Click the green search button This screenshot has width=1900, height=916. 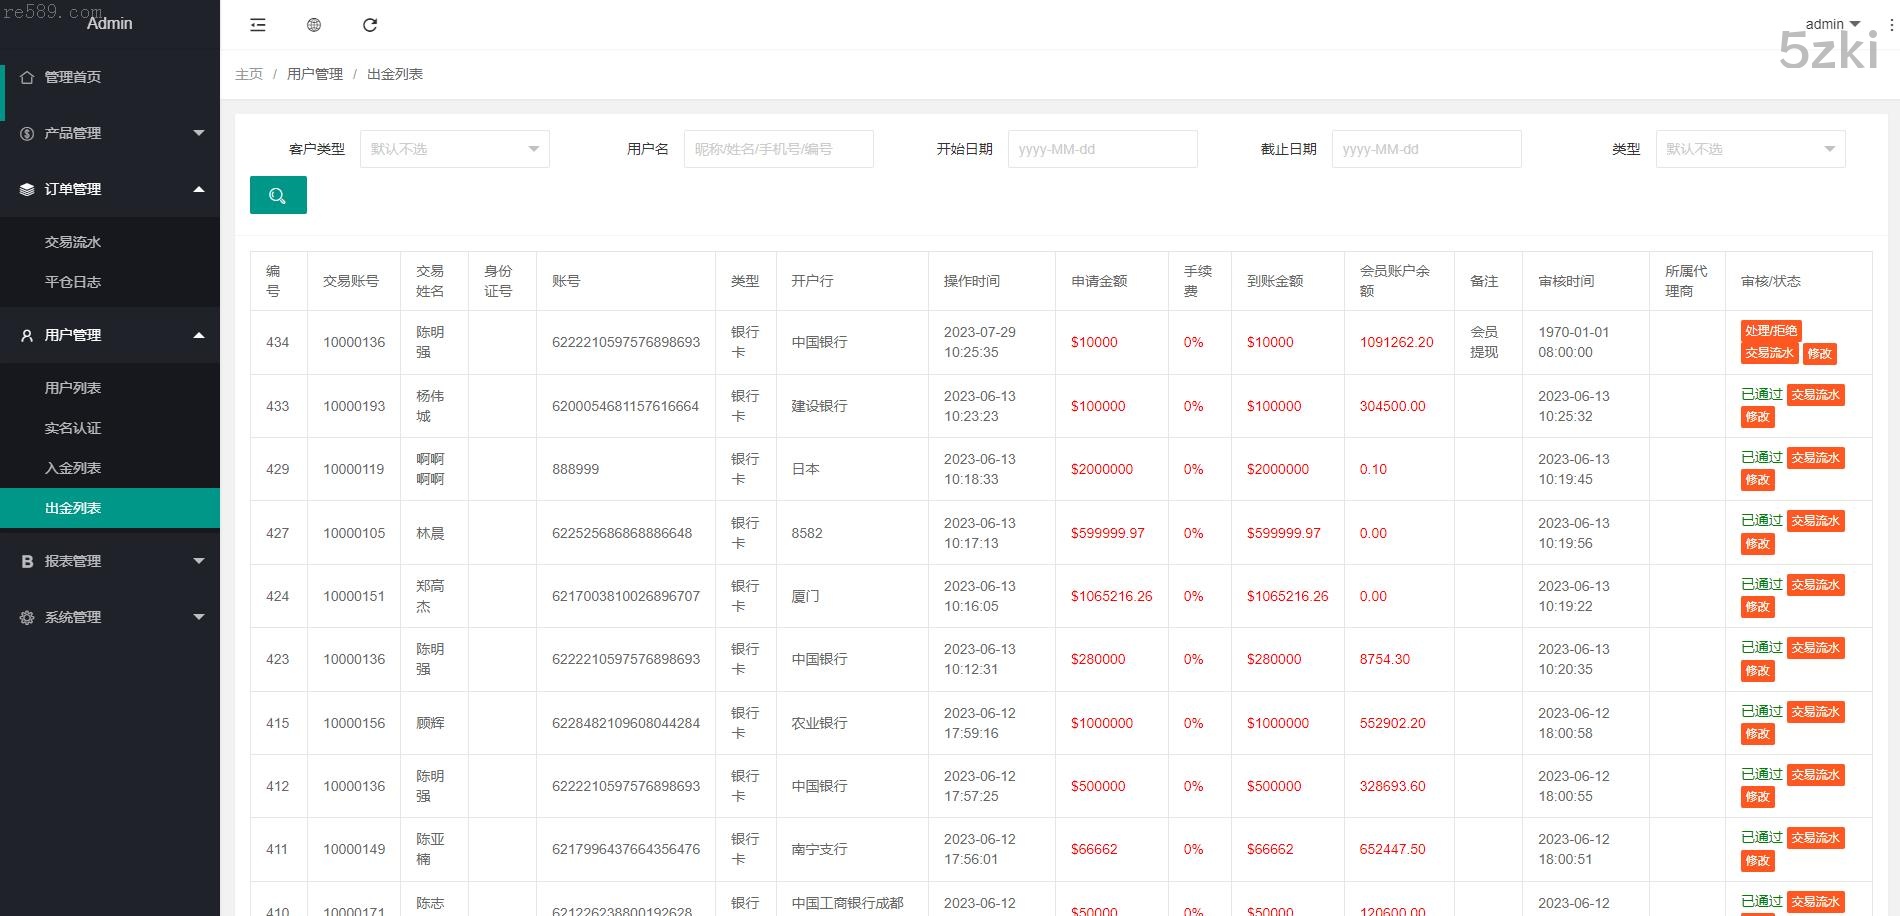278,195
